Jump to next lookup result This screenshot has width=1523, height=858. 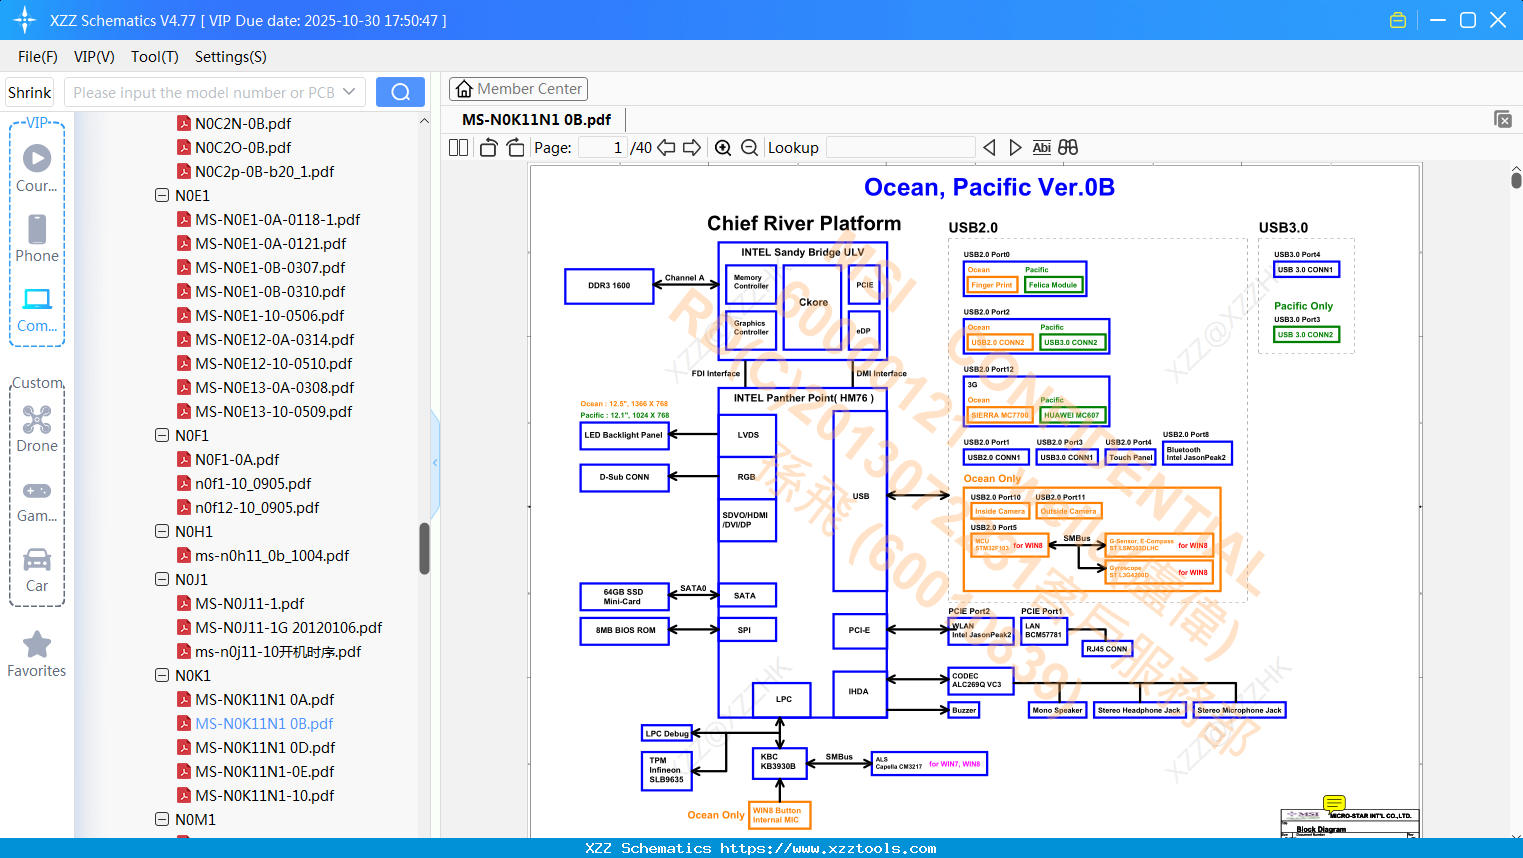pyautogui.click(x=1015, y=147)
